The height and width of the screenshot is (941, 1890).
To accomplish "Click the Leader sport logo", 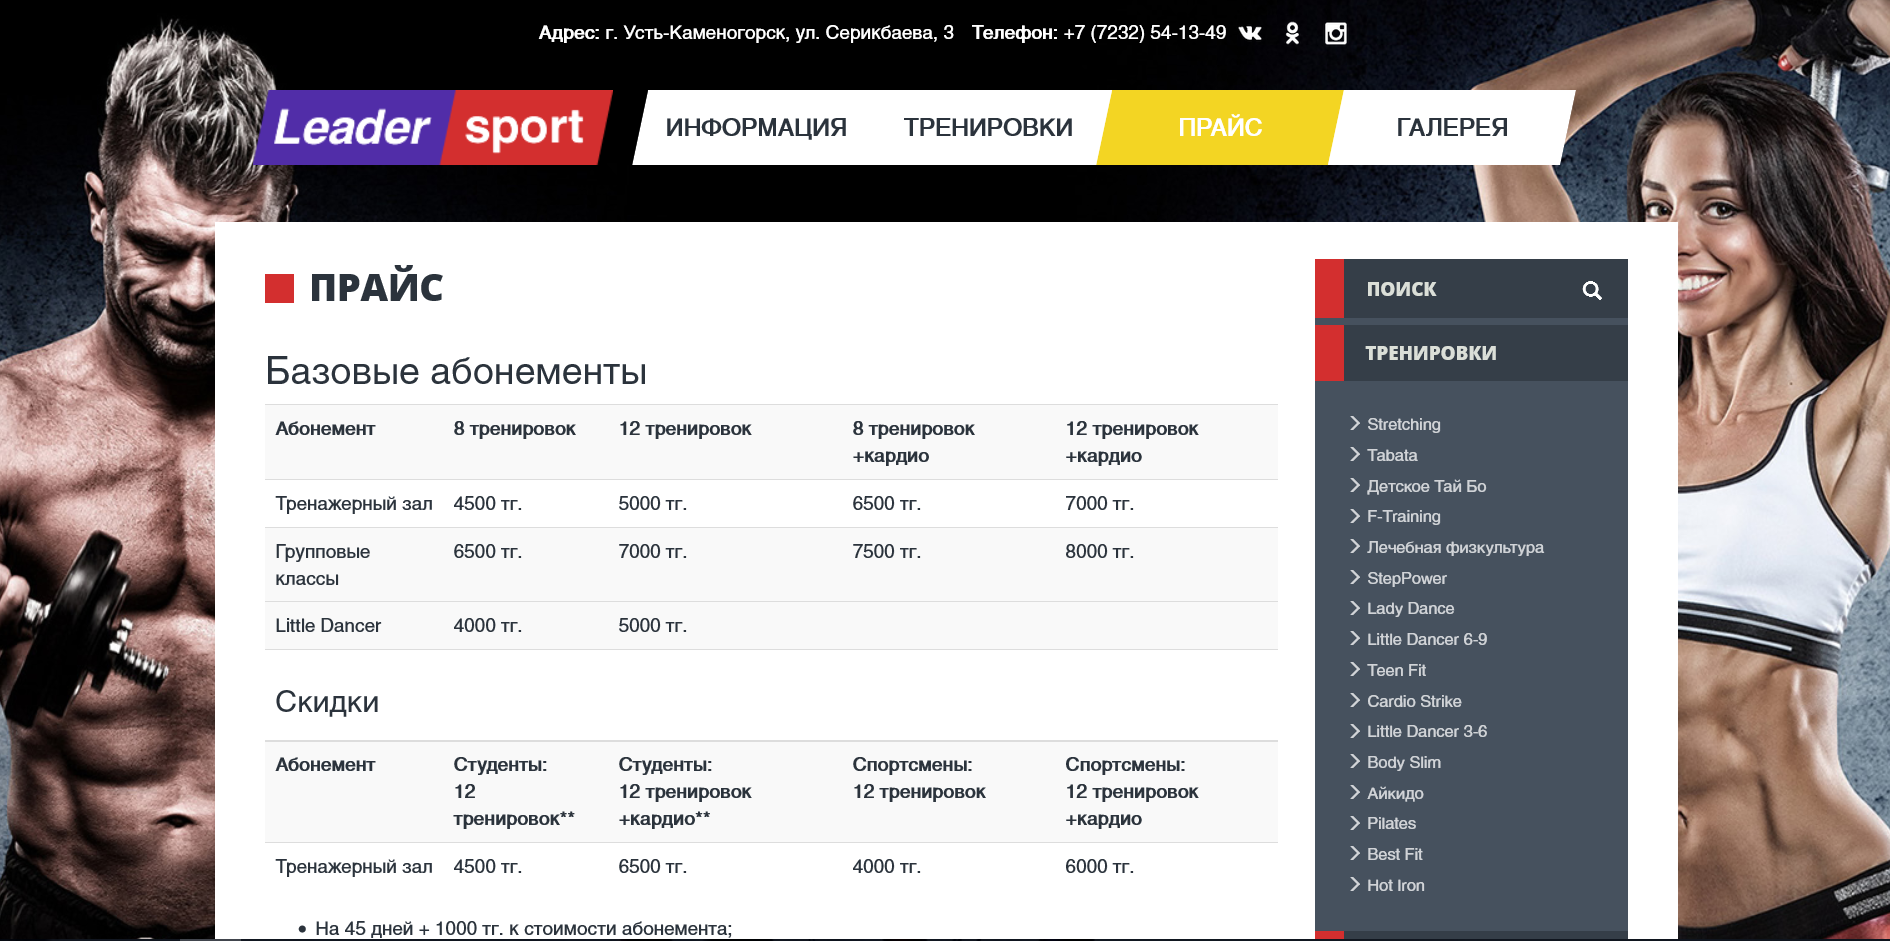I will pos(433,127).
